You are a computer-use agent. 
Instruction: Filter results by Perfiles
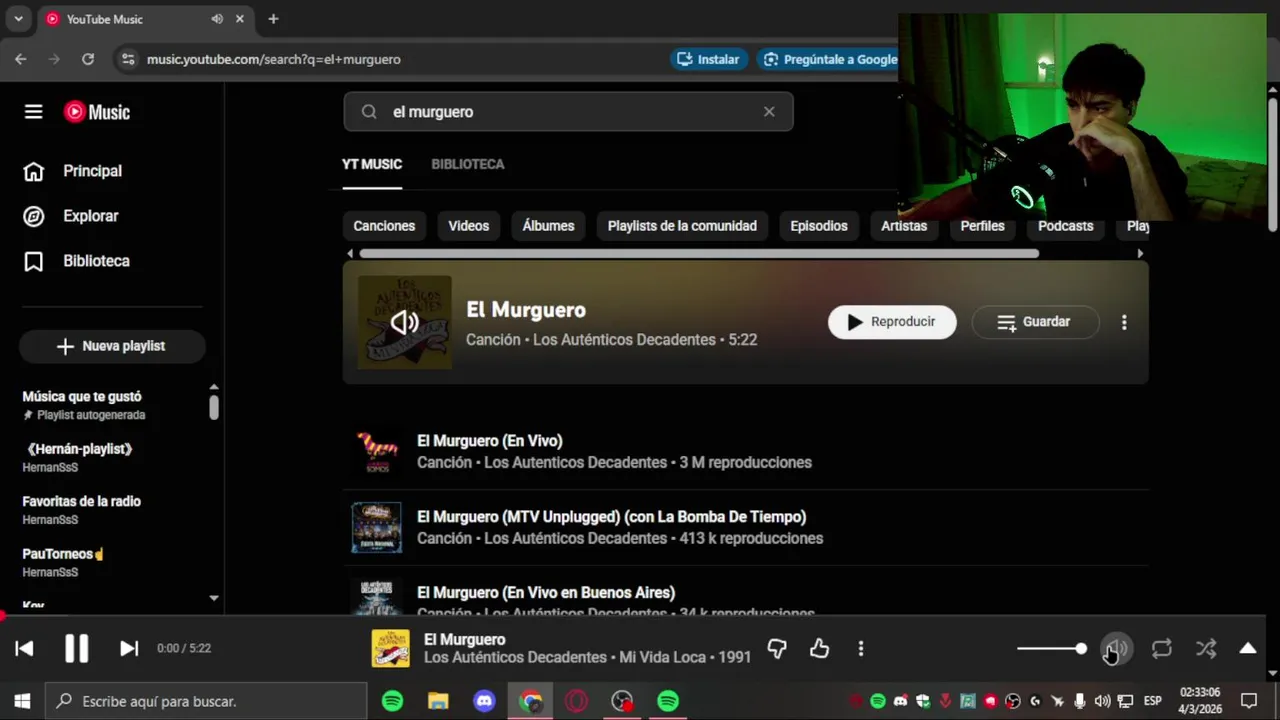[x=982, y=226]
